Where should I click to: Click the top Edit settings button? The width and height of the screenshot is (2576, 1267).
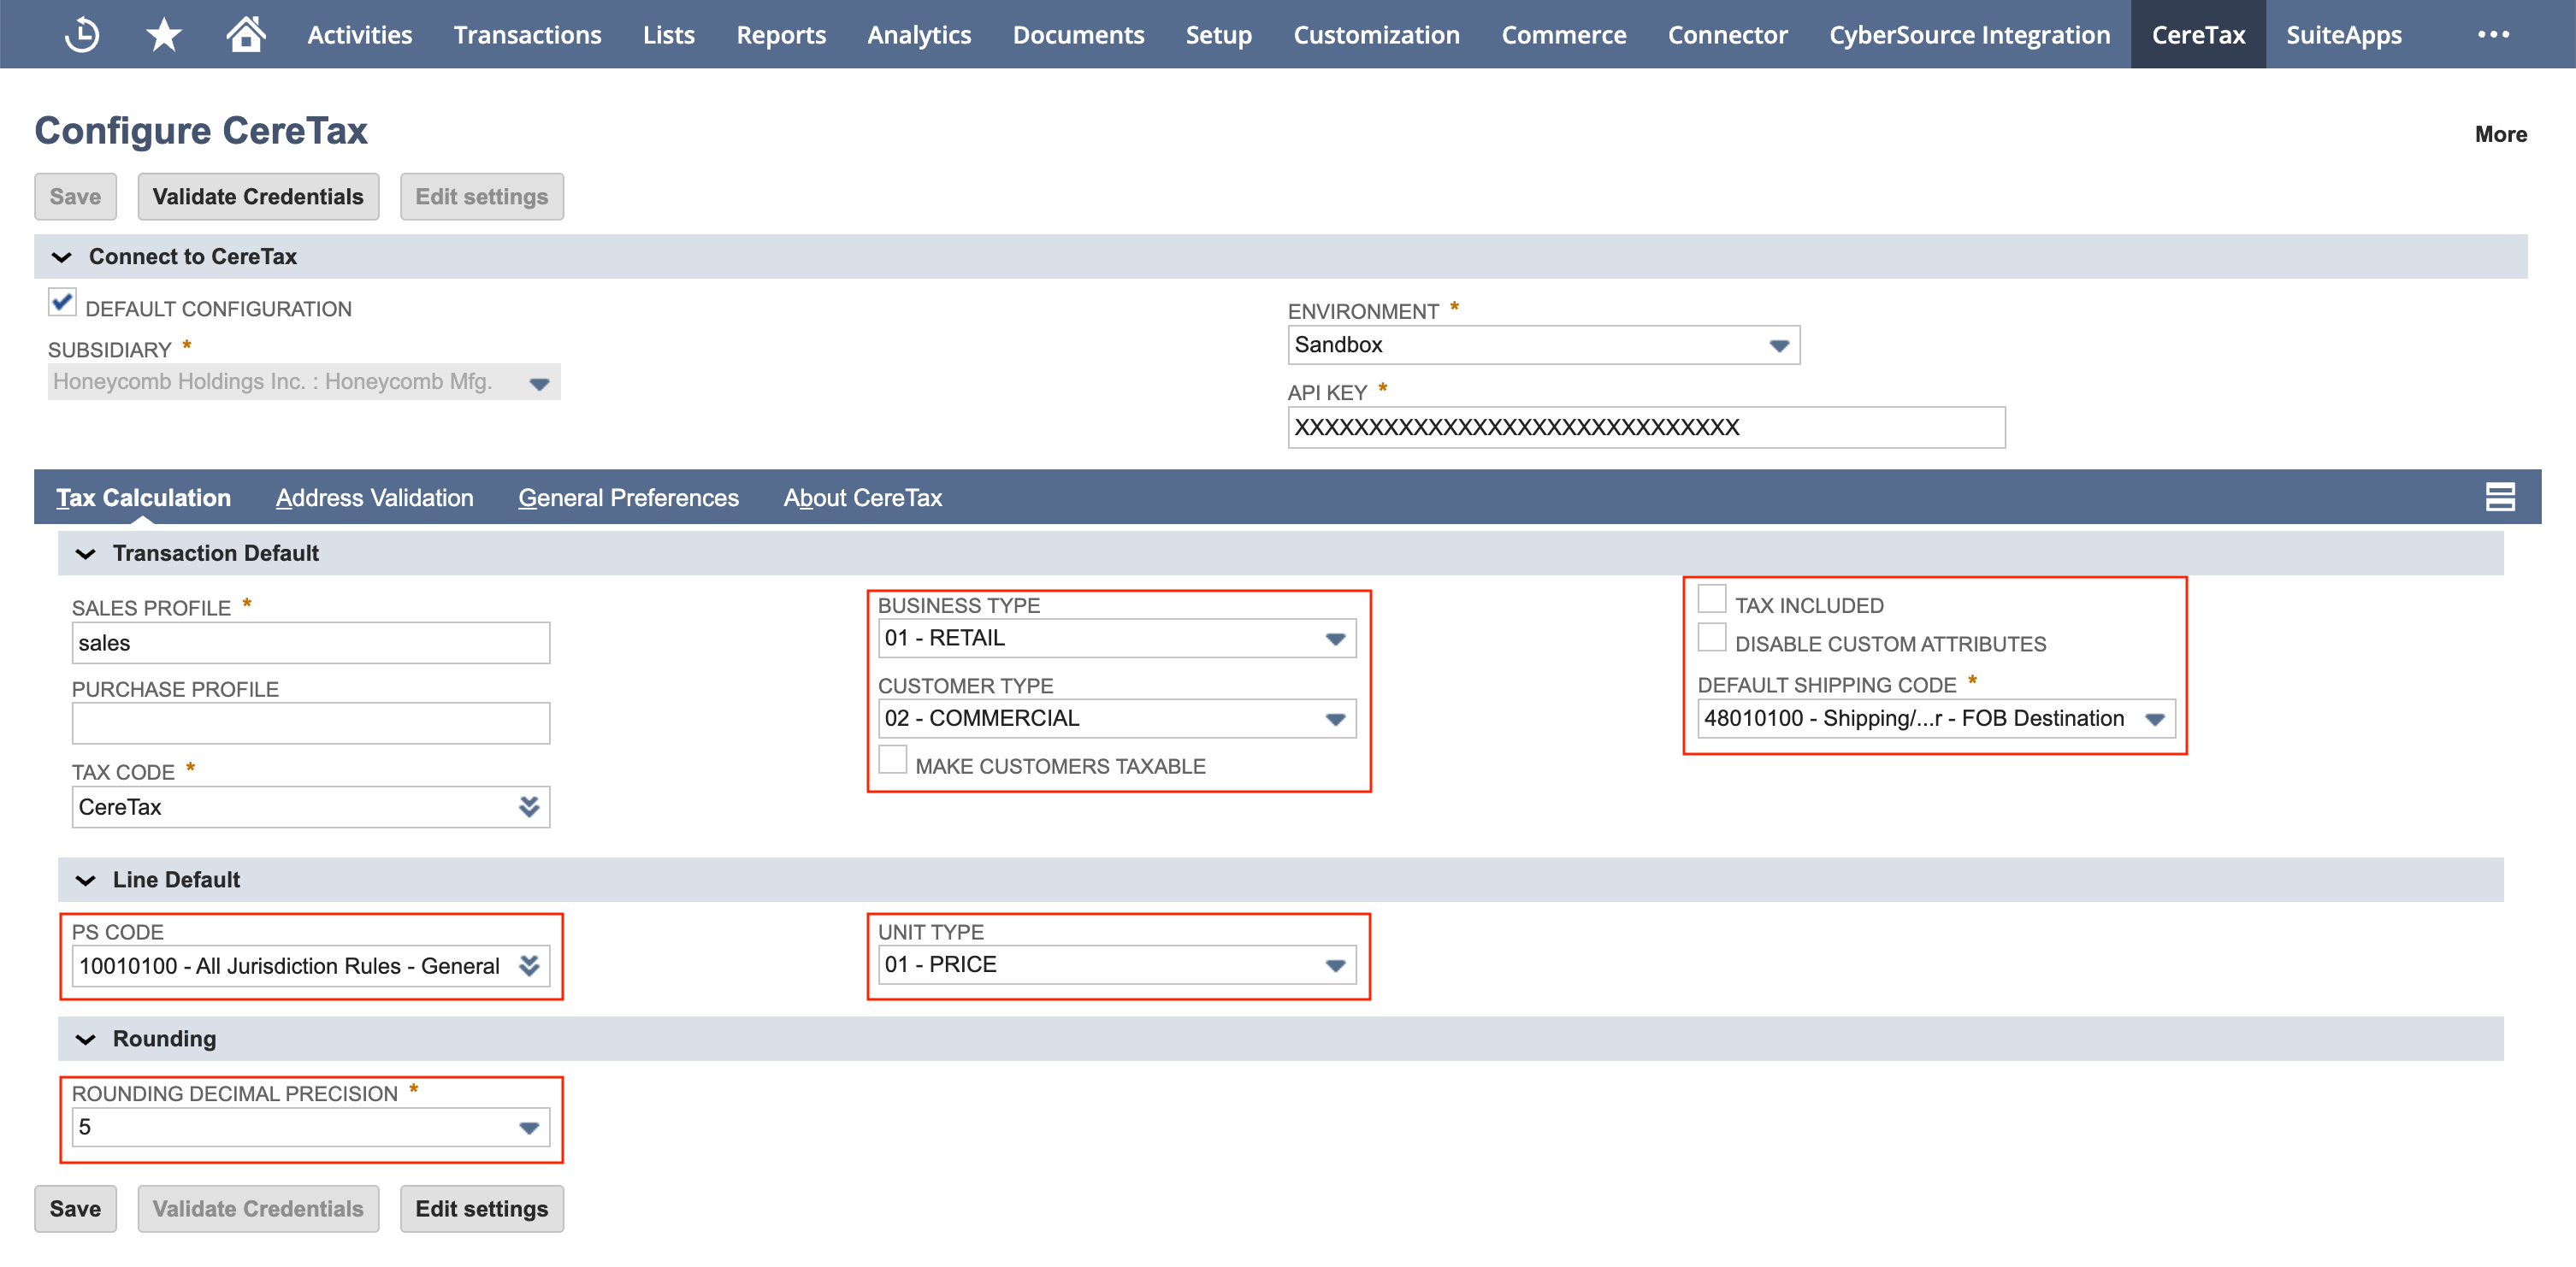[481, 197]
